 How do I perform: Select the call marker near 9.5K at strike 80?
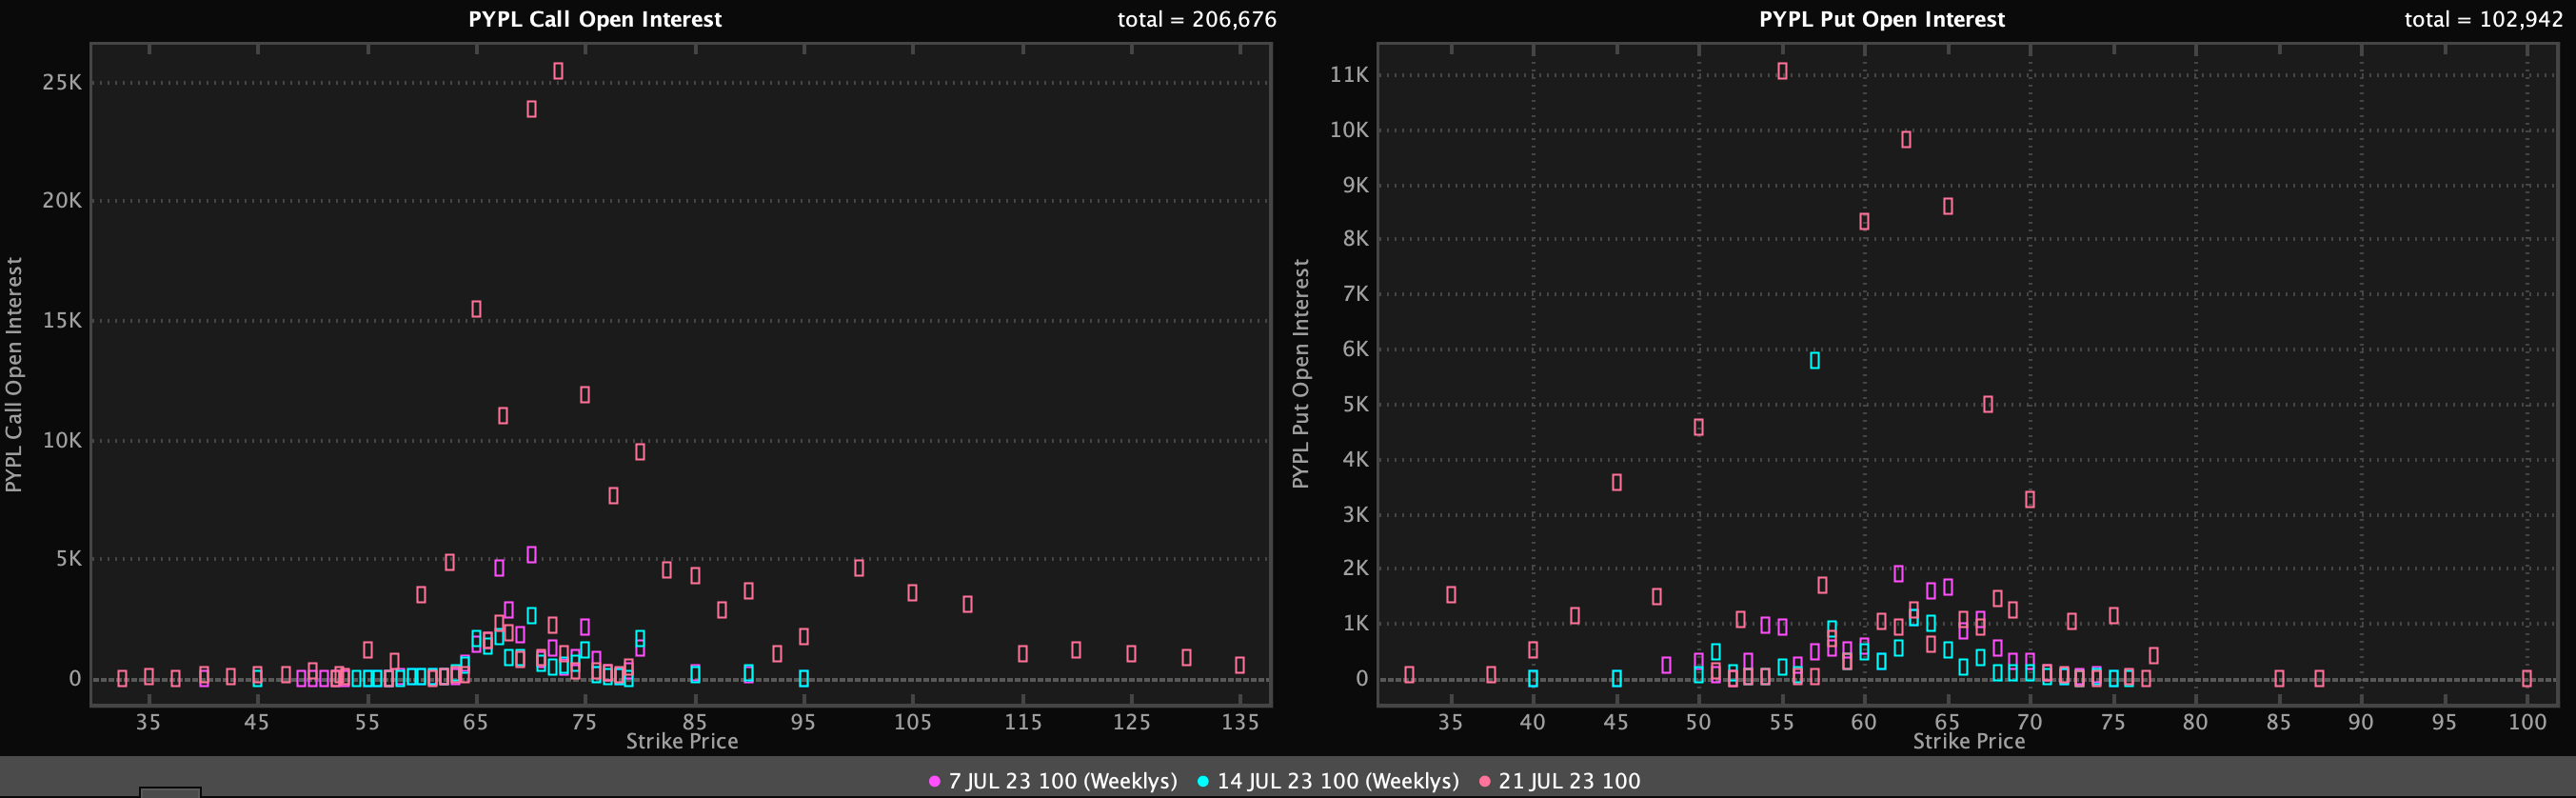coord(640,452)
